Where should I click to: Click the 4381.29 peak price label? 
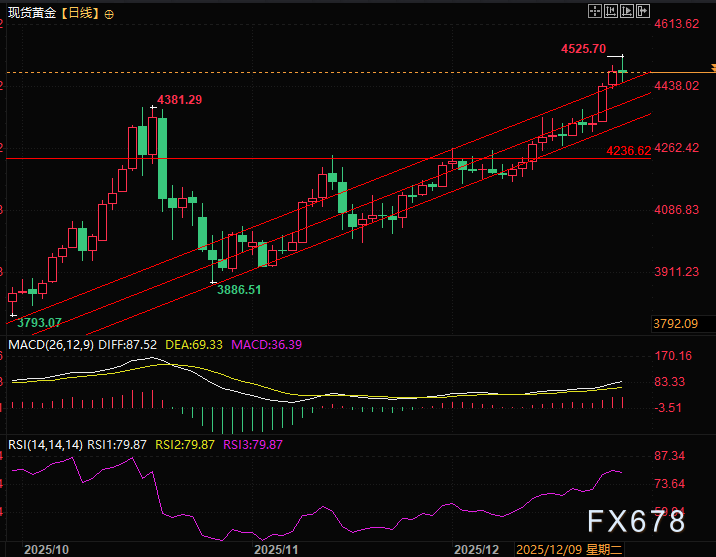point(180,99)
